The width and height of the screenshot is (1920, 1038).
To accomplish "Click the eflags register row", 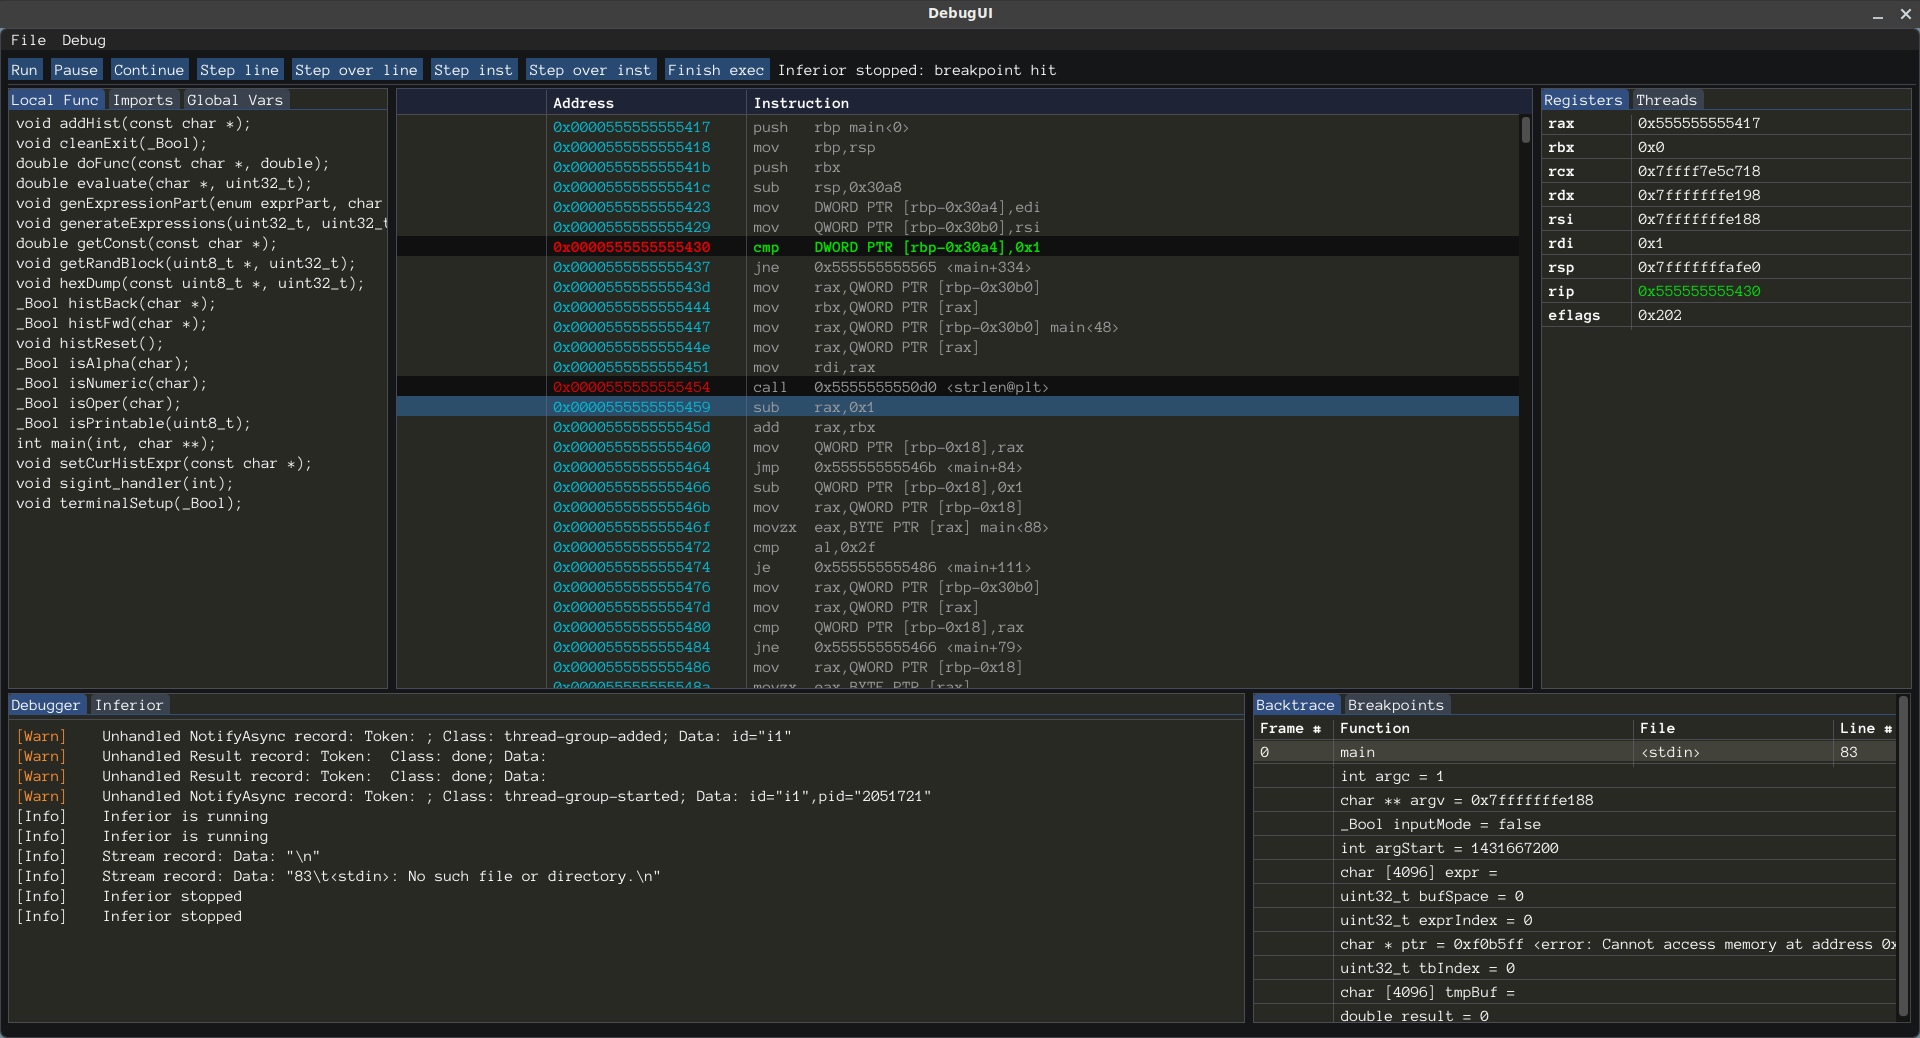I will pyautogui.click(x=1725, y=315).
